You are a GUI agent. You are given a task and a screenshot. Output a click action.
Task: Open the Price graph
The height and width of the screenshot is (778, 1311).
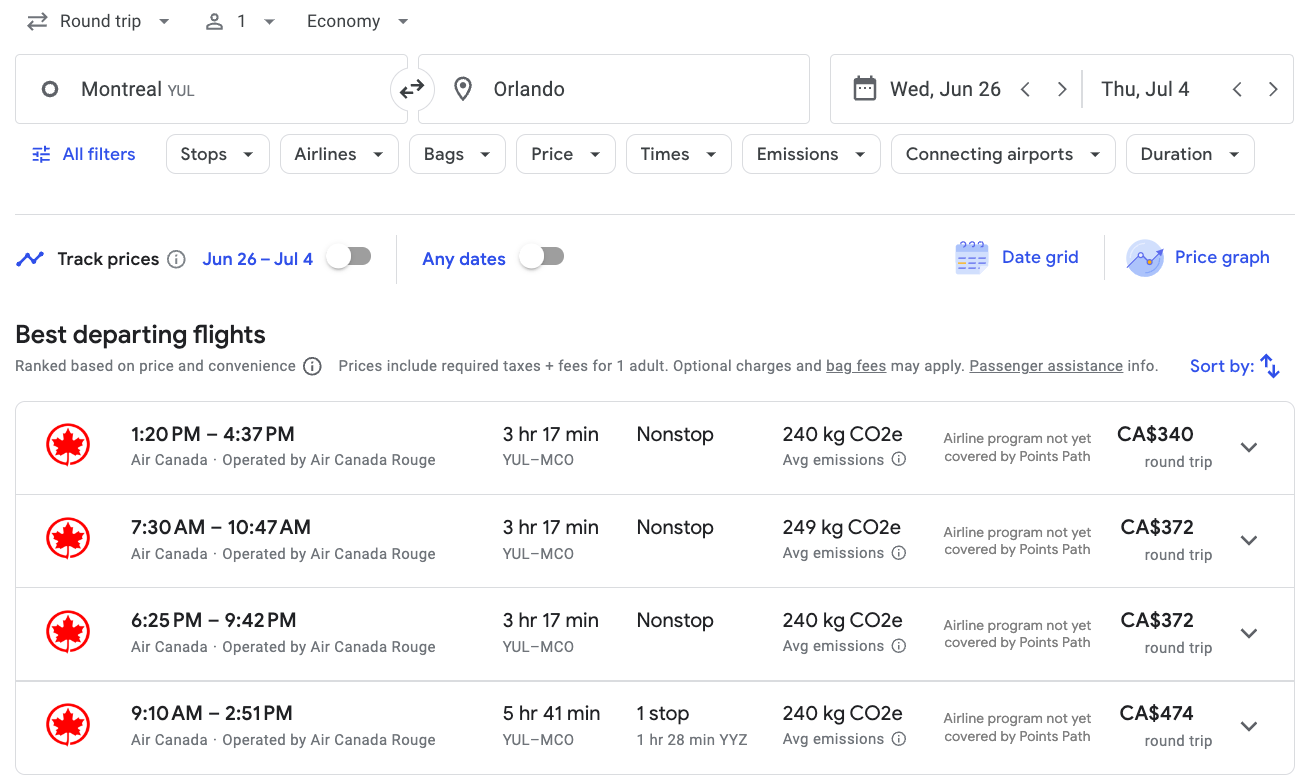[x=1198, y=258]
